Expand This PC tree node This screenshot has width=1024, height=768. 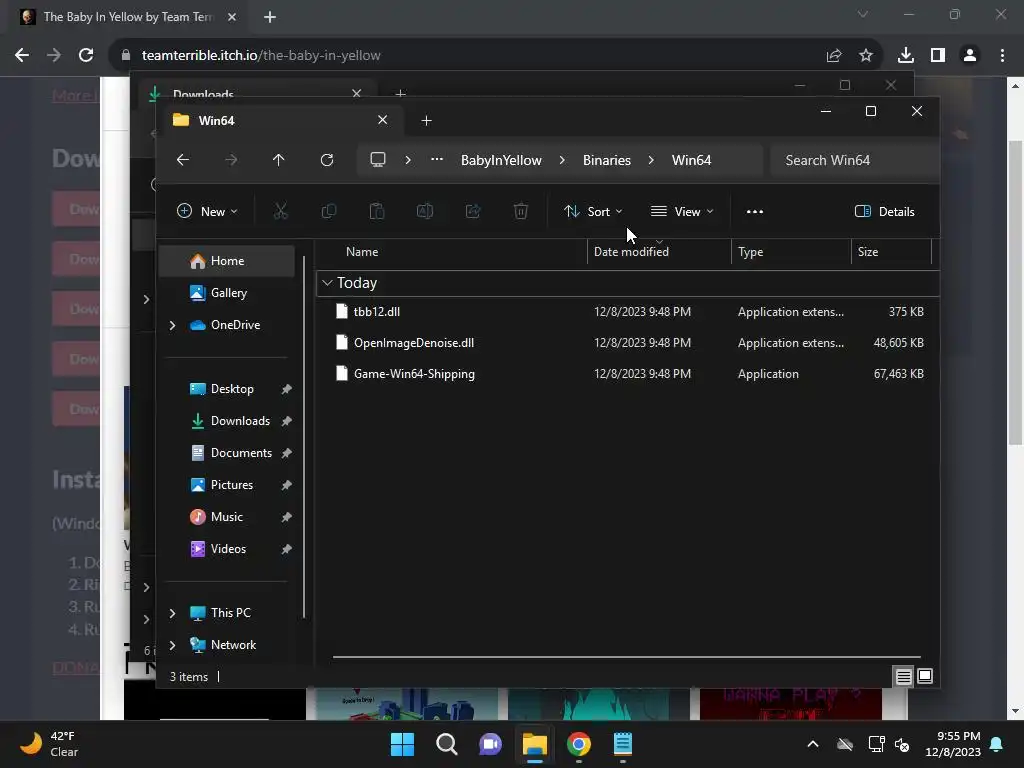click(x=172, y=613)
